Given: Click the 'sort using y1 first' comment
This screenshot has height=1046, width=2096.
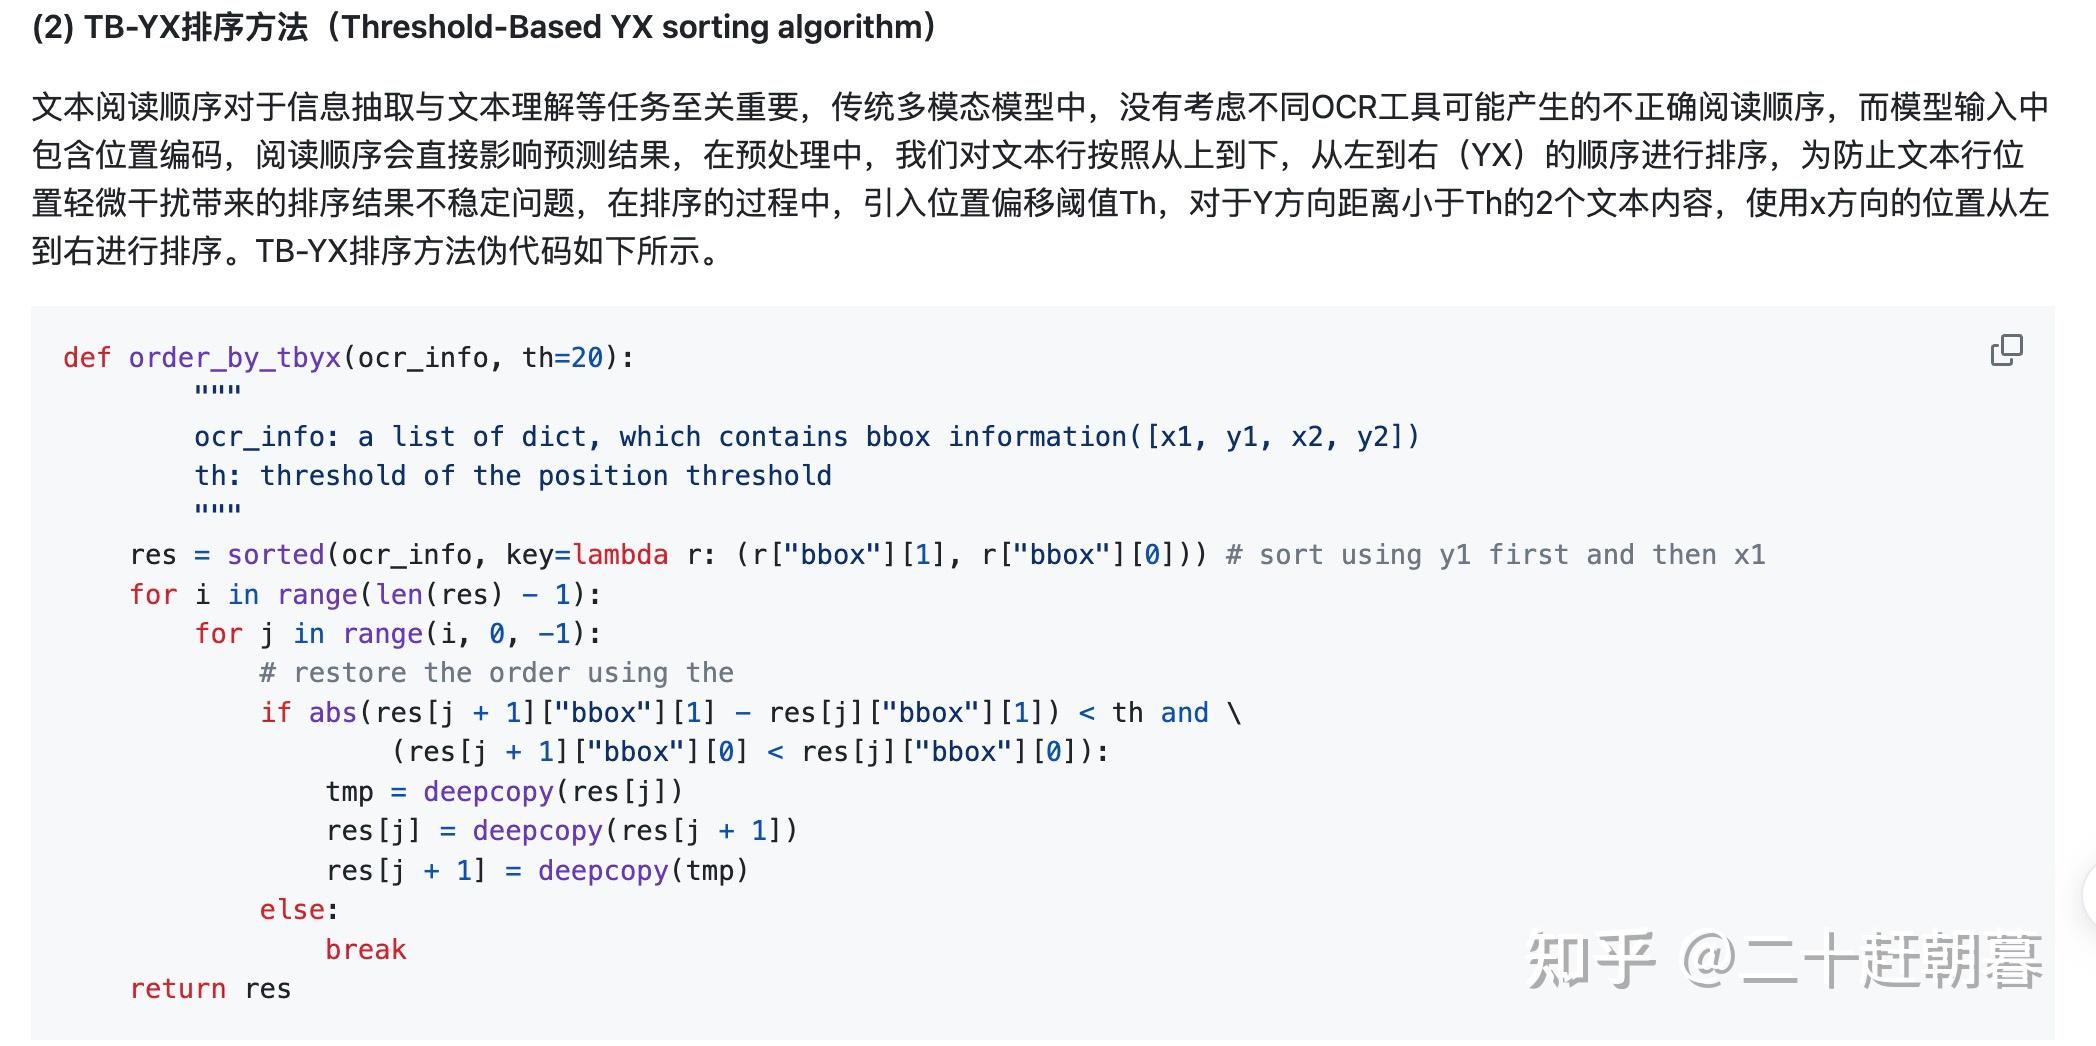Looking at the screenshot, I should (1496, 555).
